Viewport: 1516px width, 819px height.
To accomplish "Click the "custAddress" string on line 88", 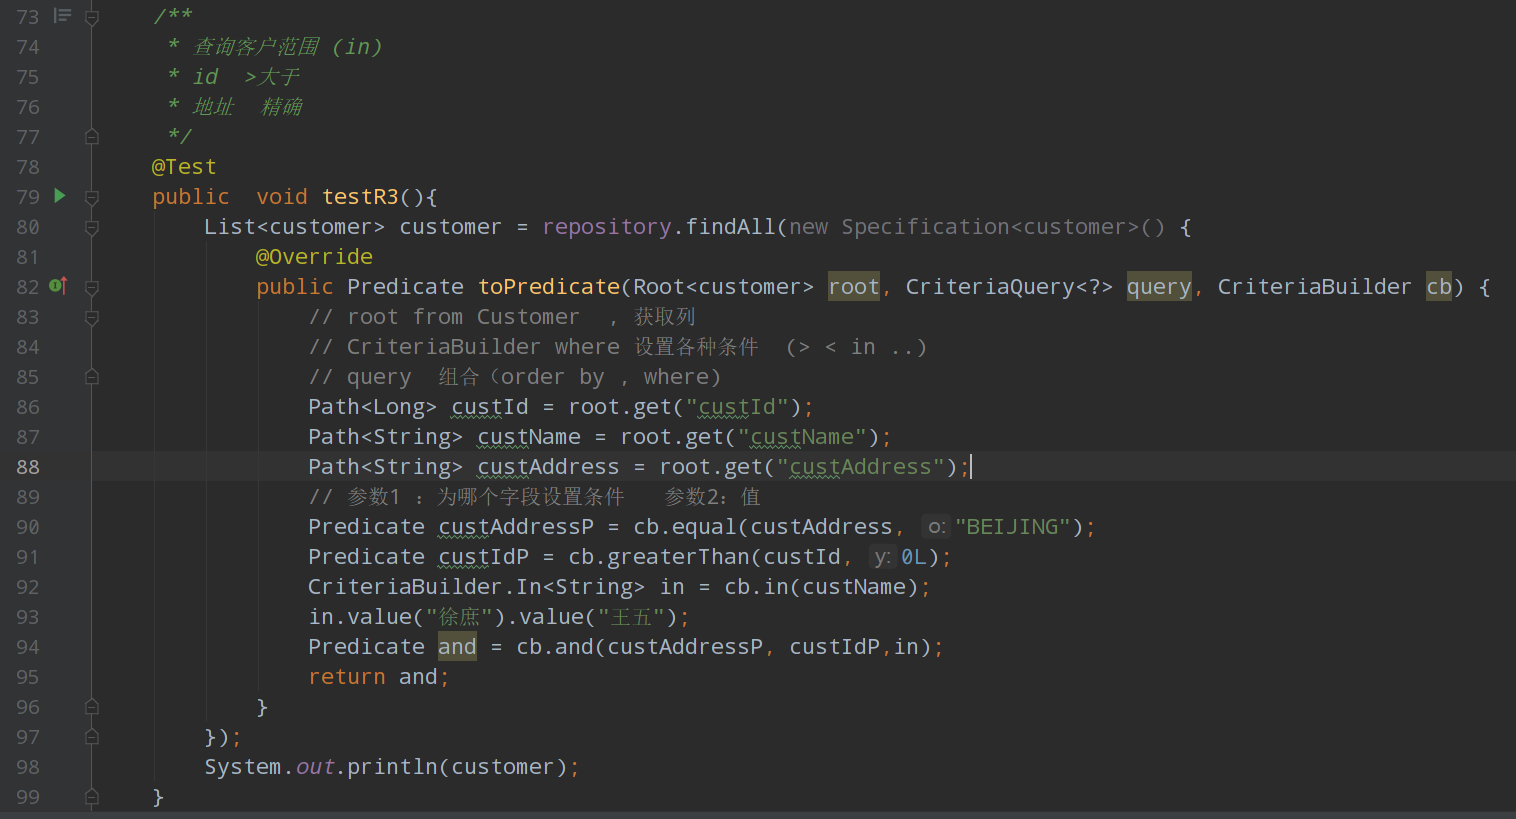I will 861,467.
